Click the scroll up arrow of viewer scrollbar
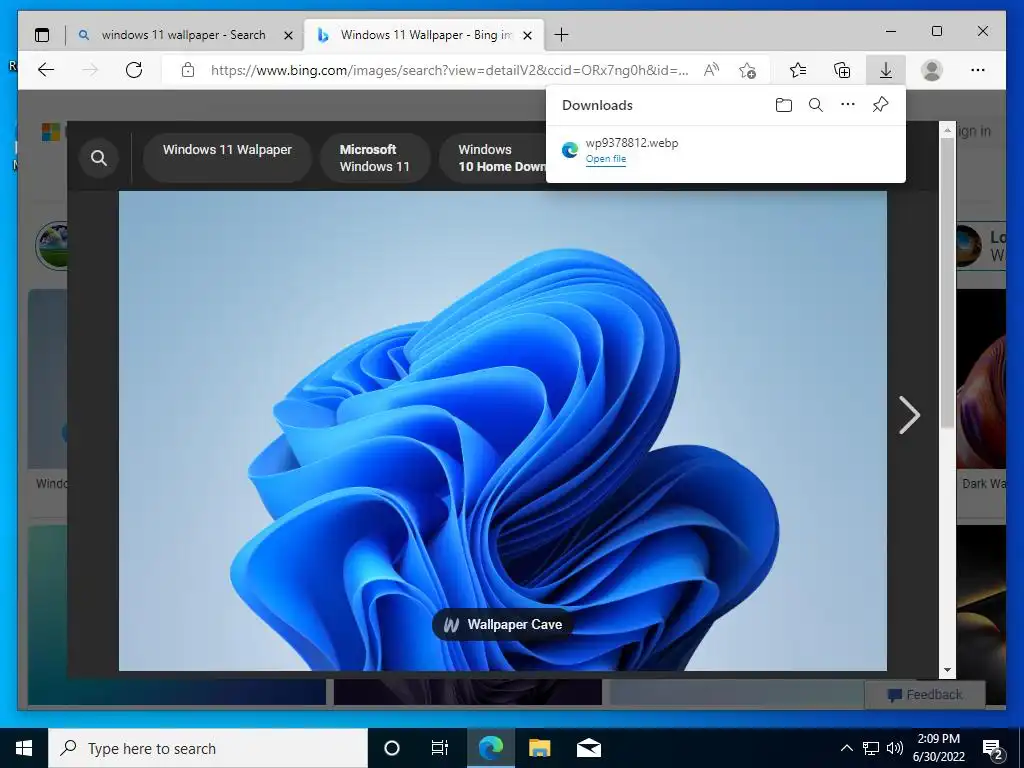 point(948,130)
